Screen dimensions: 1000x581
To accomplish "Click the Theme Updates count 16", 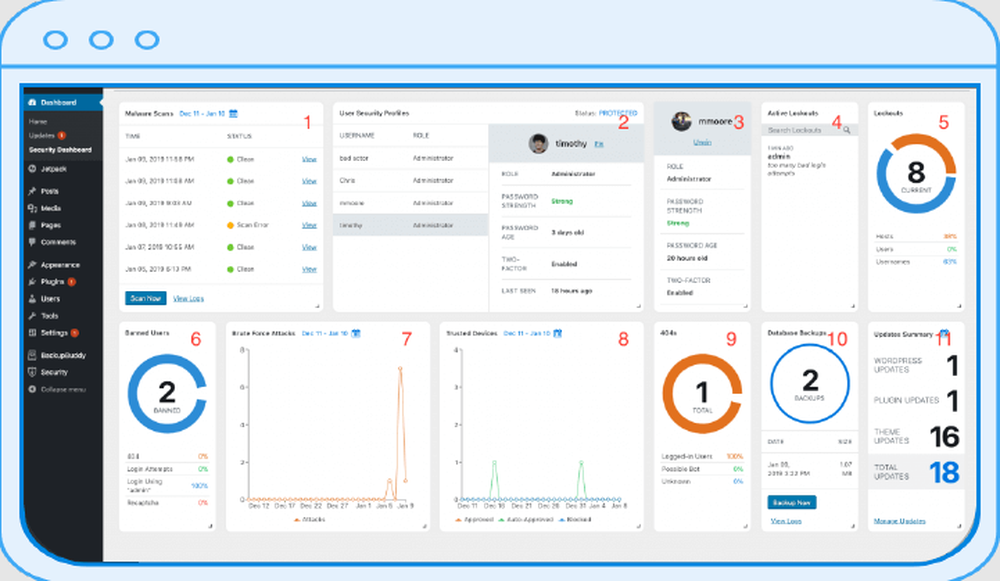I will 944,437.
